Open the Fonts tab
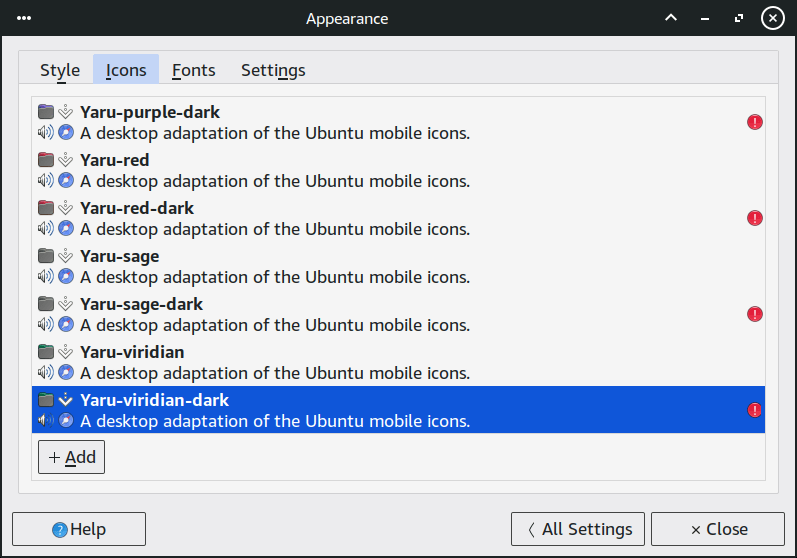797x558 pixels. (193, 70)
